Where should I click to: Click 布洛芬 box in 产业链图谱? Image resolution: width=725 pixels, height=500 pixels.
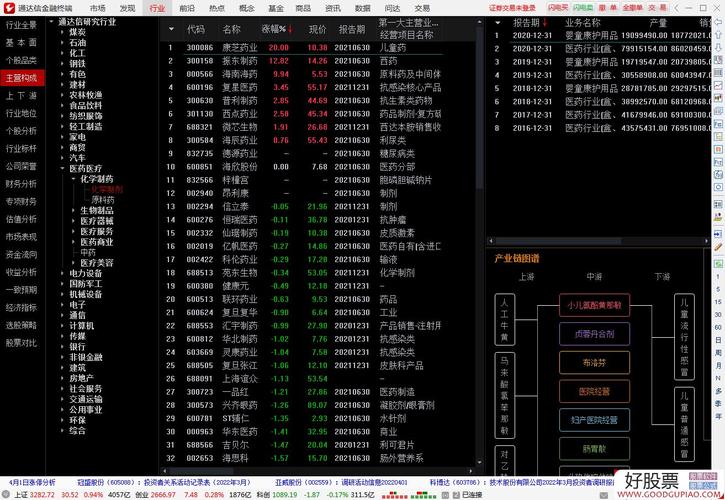point(594,363)
